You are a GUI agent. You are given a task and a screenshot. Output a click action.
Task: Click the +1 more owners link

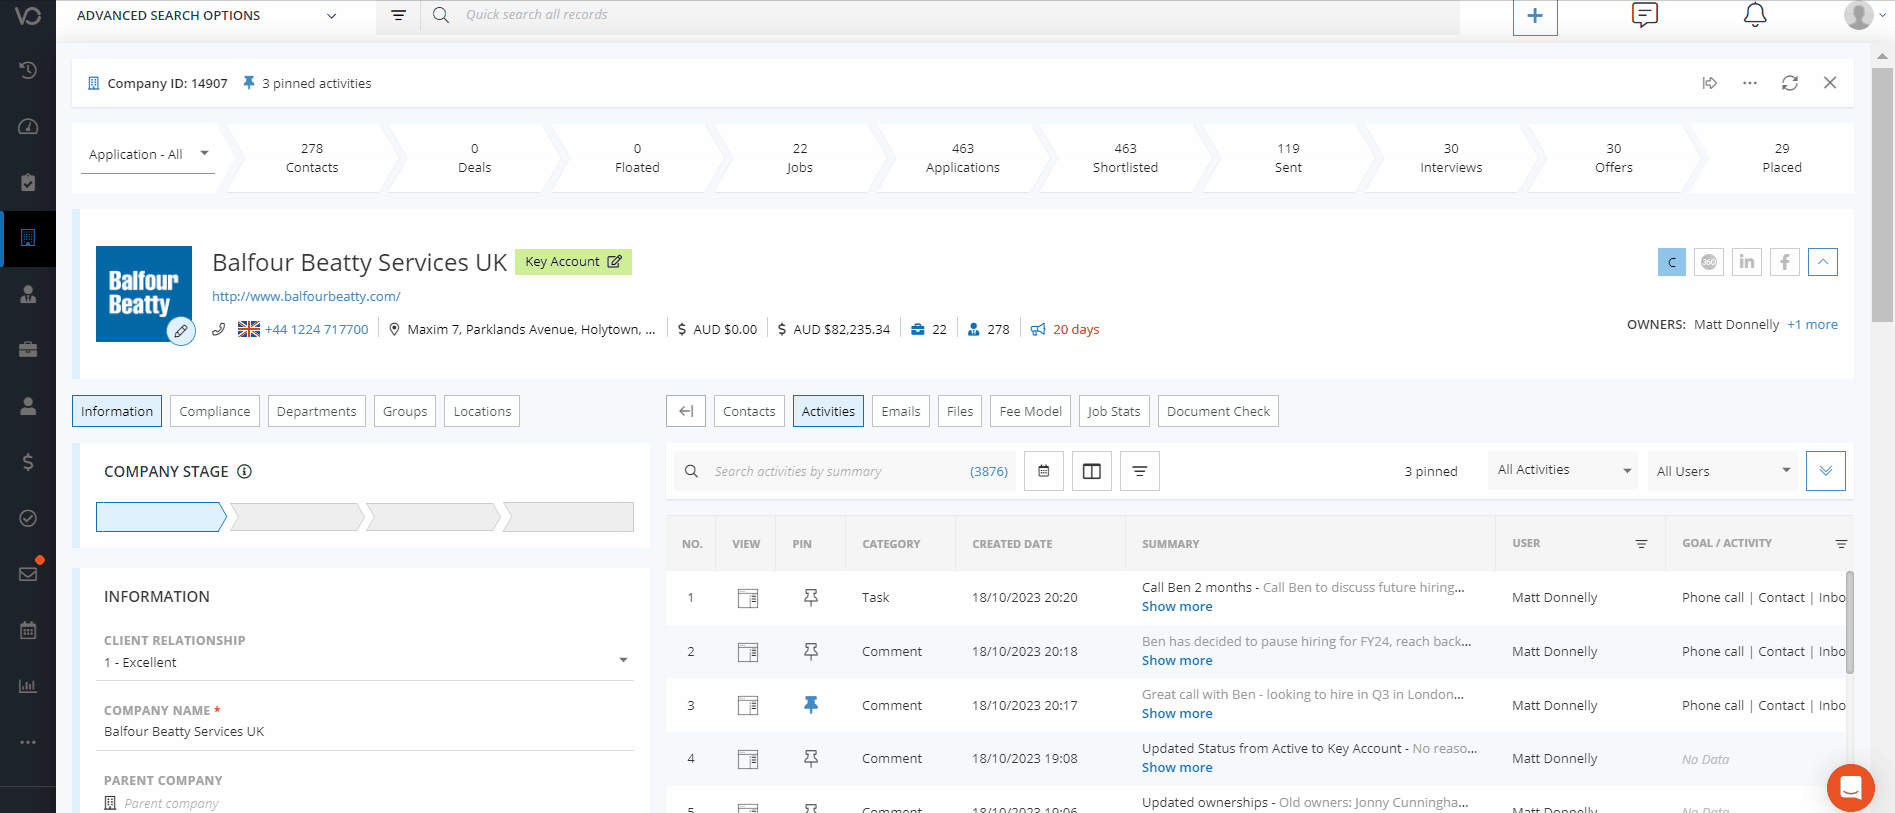click(x=1812, y=324)
